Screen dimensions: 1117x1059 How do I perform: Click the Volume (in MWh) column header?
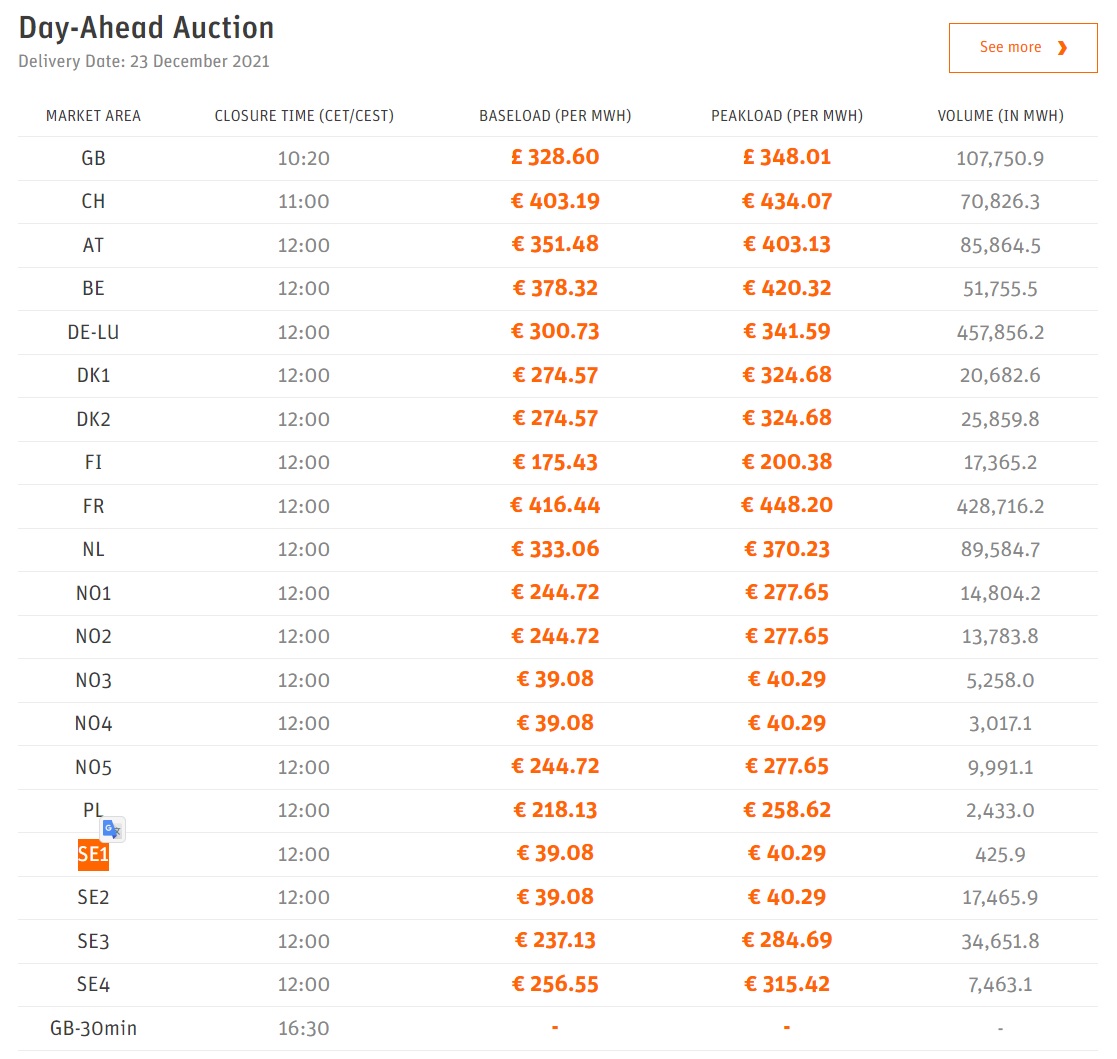click(1000, 116)
